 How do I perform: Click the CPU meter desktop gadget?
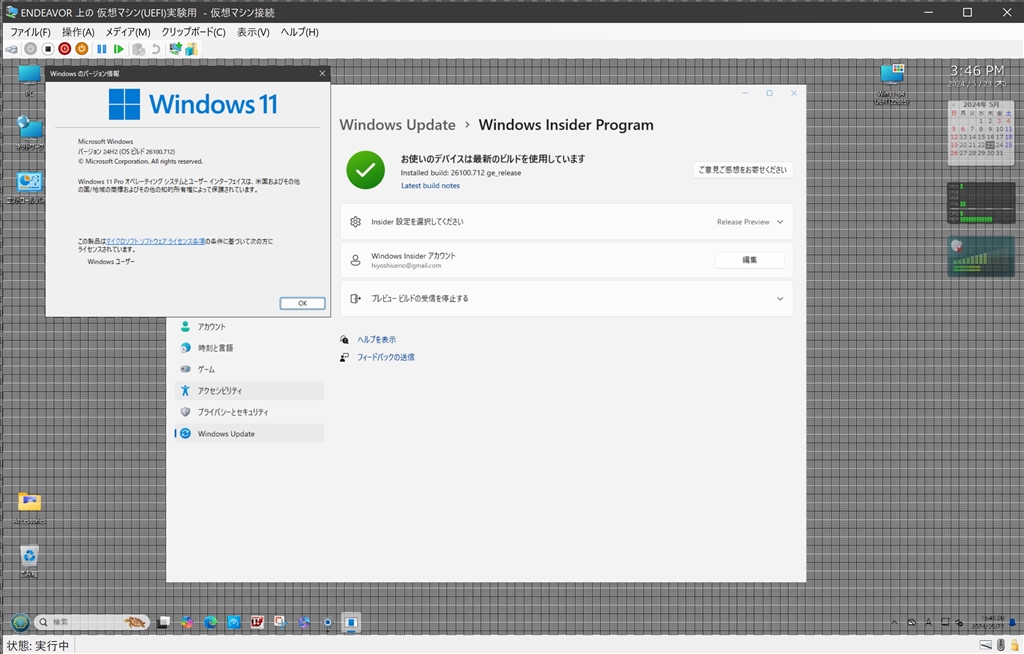[981, 203]
